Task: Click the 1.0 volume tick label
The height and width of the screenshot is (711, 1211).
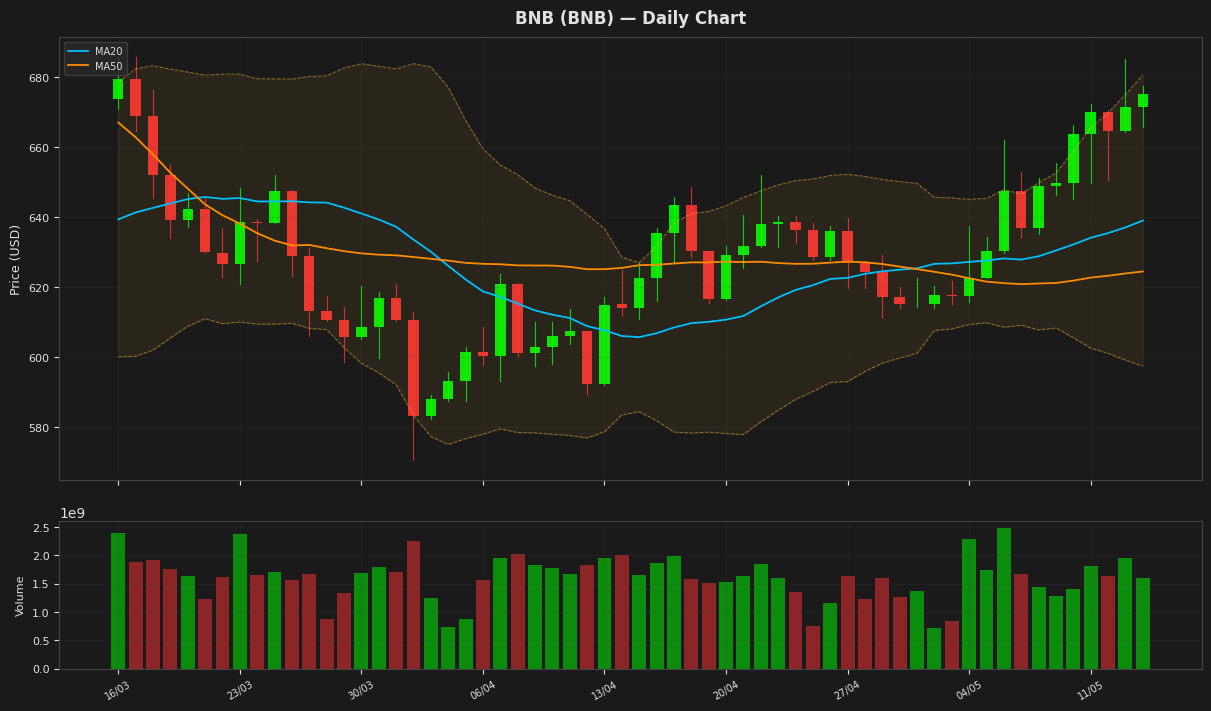Action: 43,613
